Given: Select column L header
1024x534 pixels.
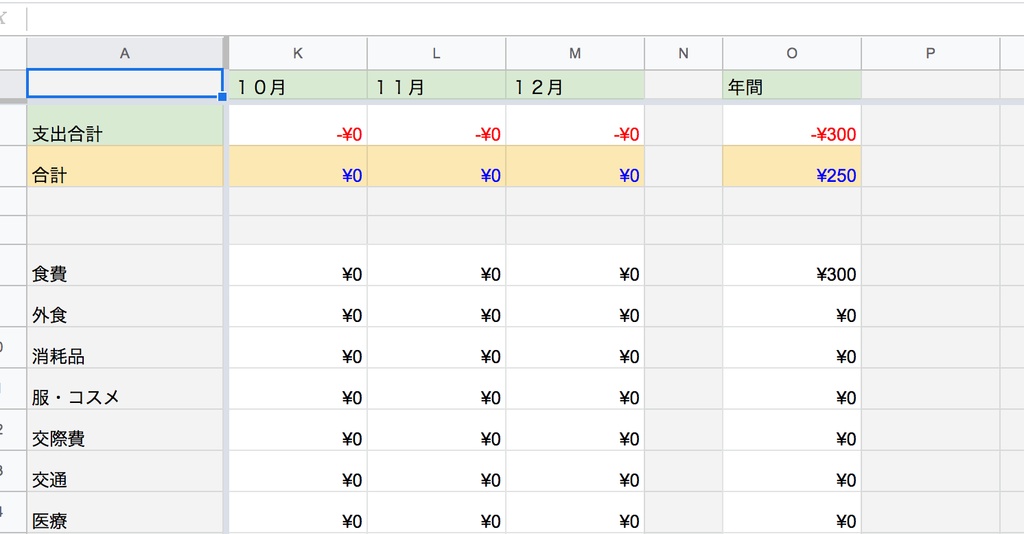Looking at the screenshot, I should 436,54.
